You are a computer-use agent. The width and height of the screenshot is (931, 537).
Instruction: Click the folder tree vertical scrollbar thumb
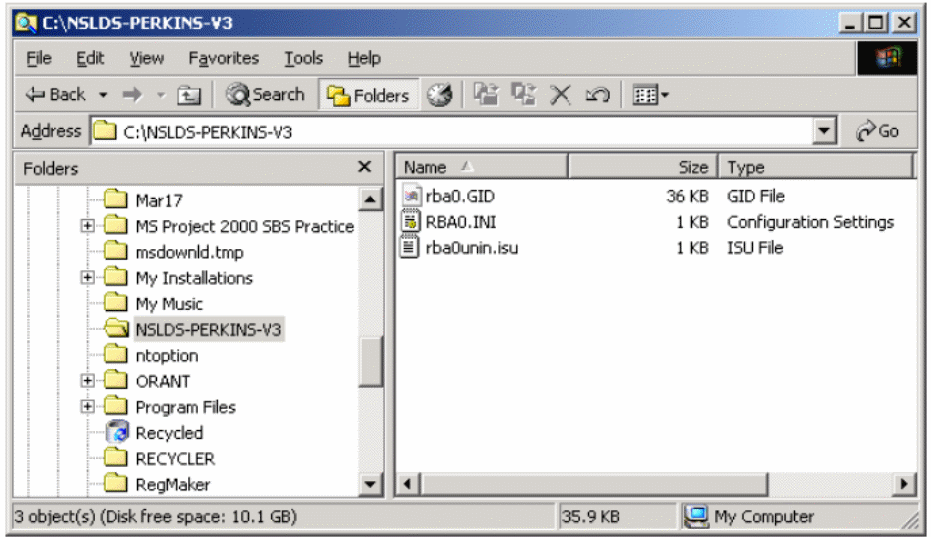coord(370,361)
